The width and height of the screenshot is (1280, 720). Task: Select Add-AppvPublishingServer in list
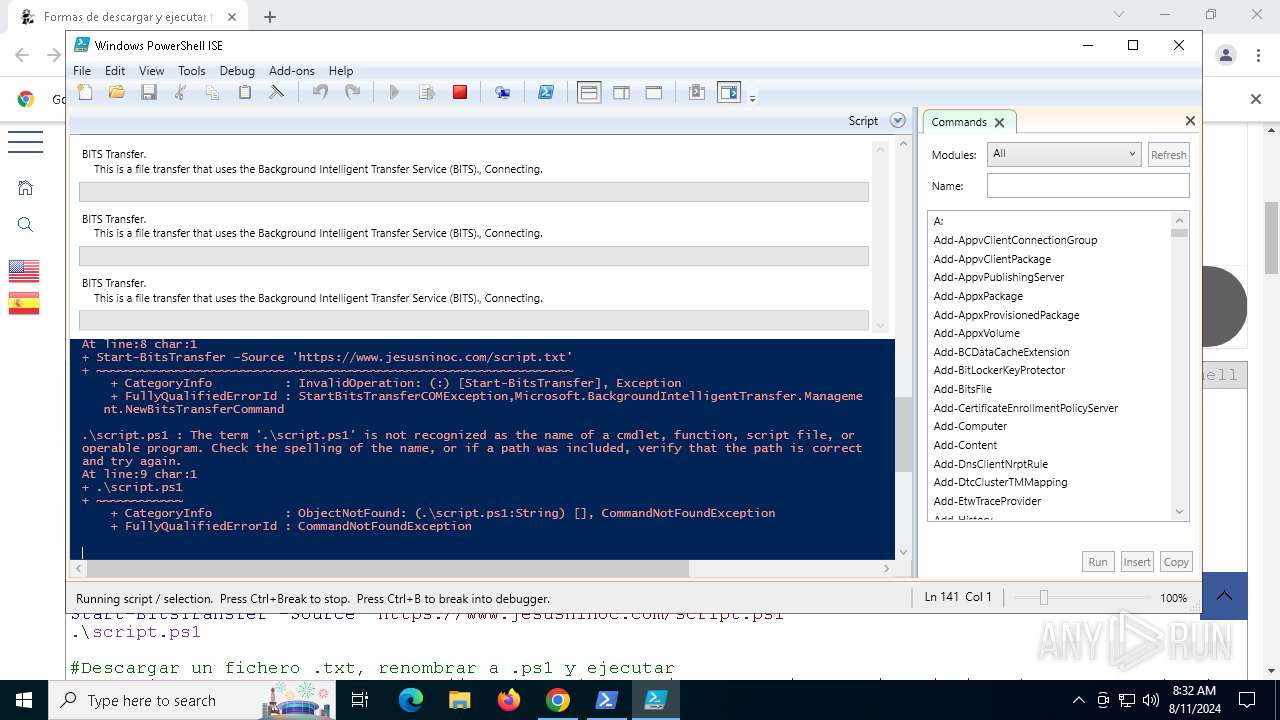coord(998,277)
